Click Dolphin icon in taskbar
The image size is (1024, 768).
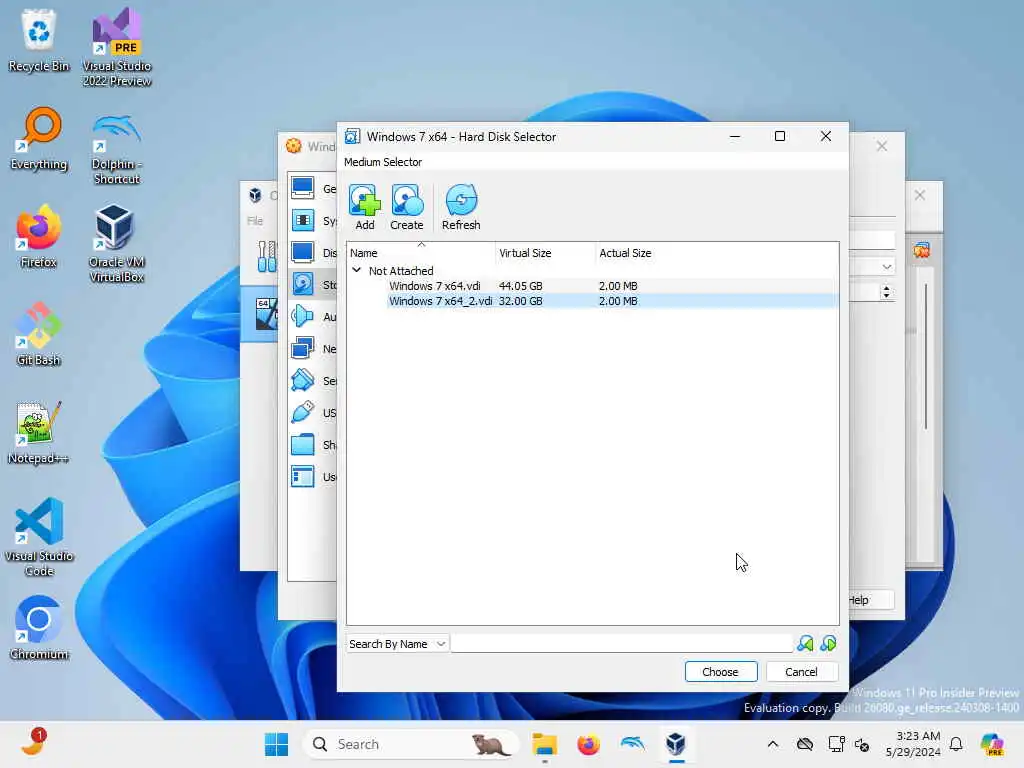[x=632, y=744]
